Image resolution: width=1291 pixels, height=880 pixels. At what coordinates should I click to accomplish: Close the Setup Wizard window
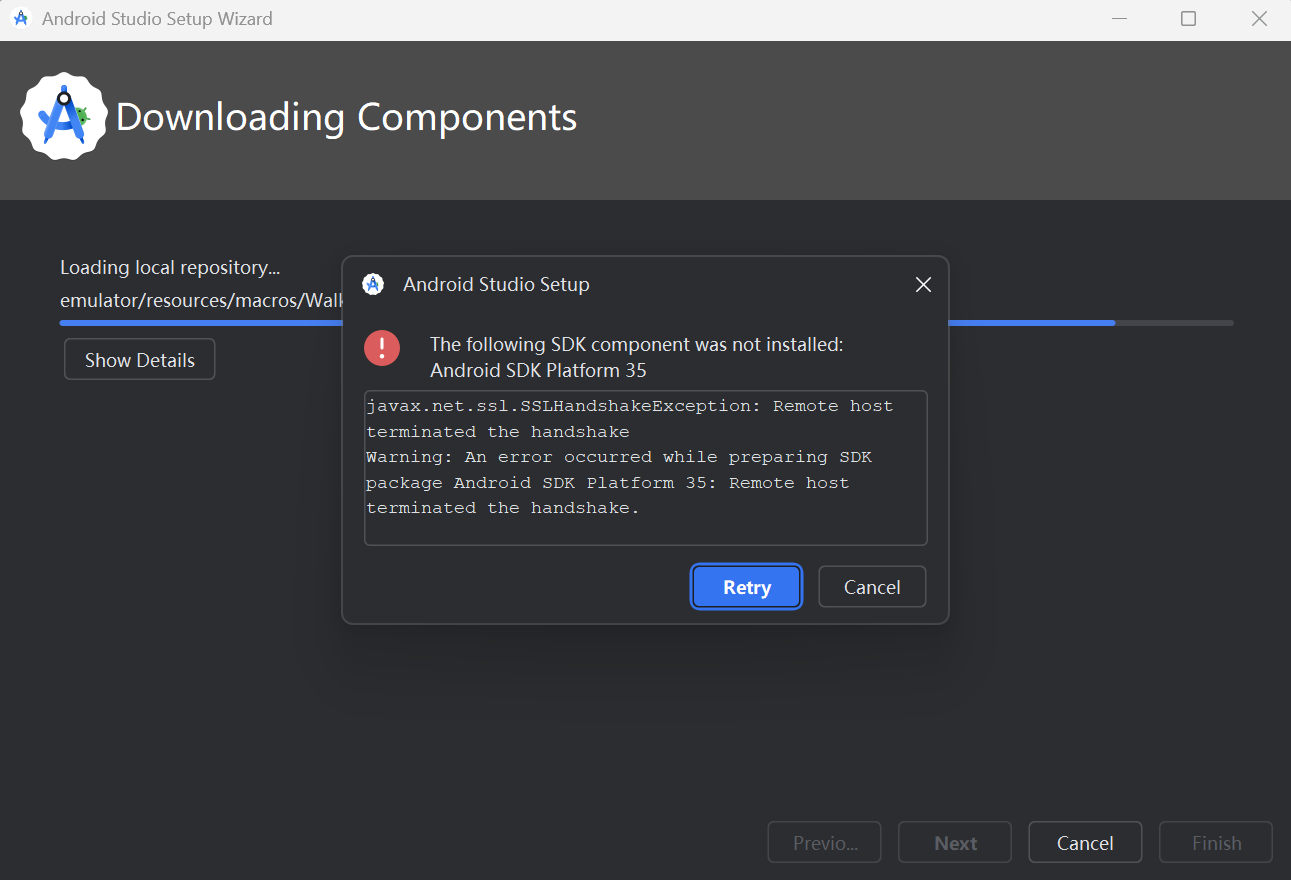pos(1259,19)
